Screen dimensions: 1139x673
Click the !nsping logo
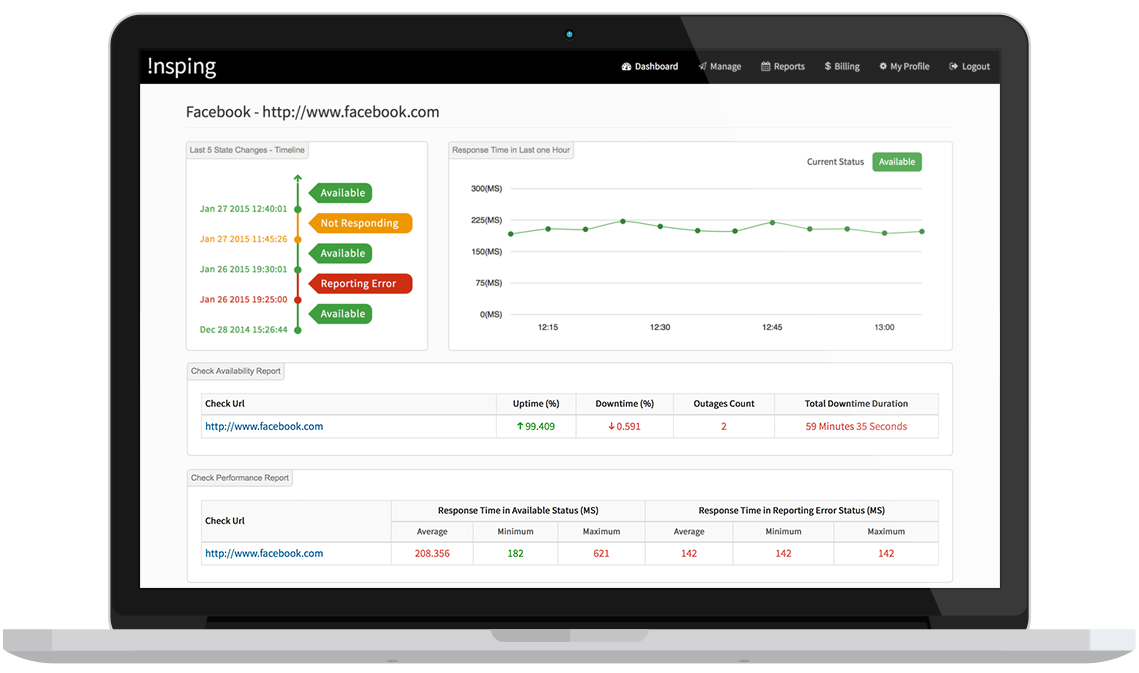pyautogui.click(x=182, y=66)
